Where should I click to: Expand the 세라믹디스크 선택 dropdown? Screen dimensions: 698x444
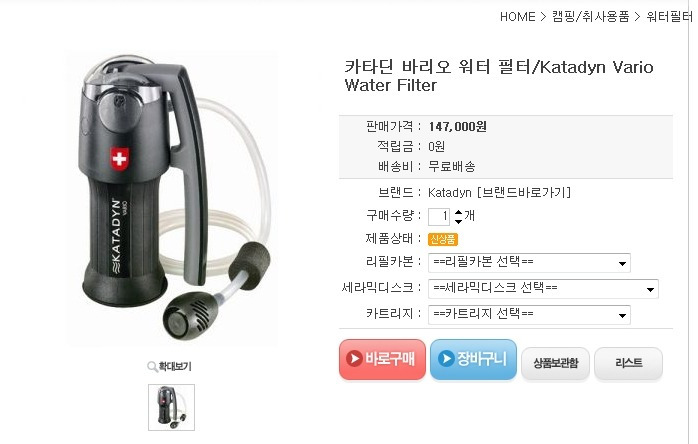point(543,289)
